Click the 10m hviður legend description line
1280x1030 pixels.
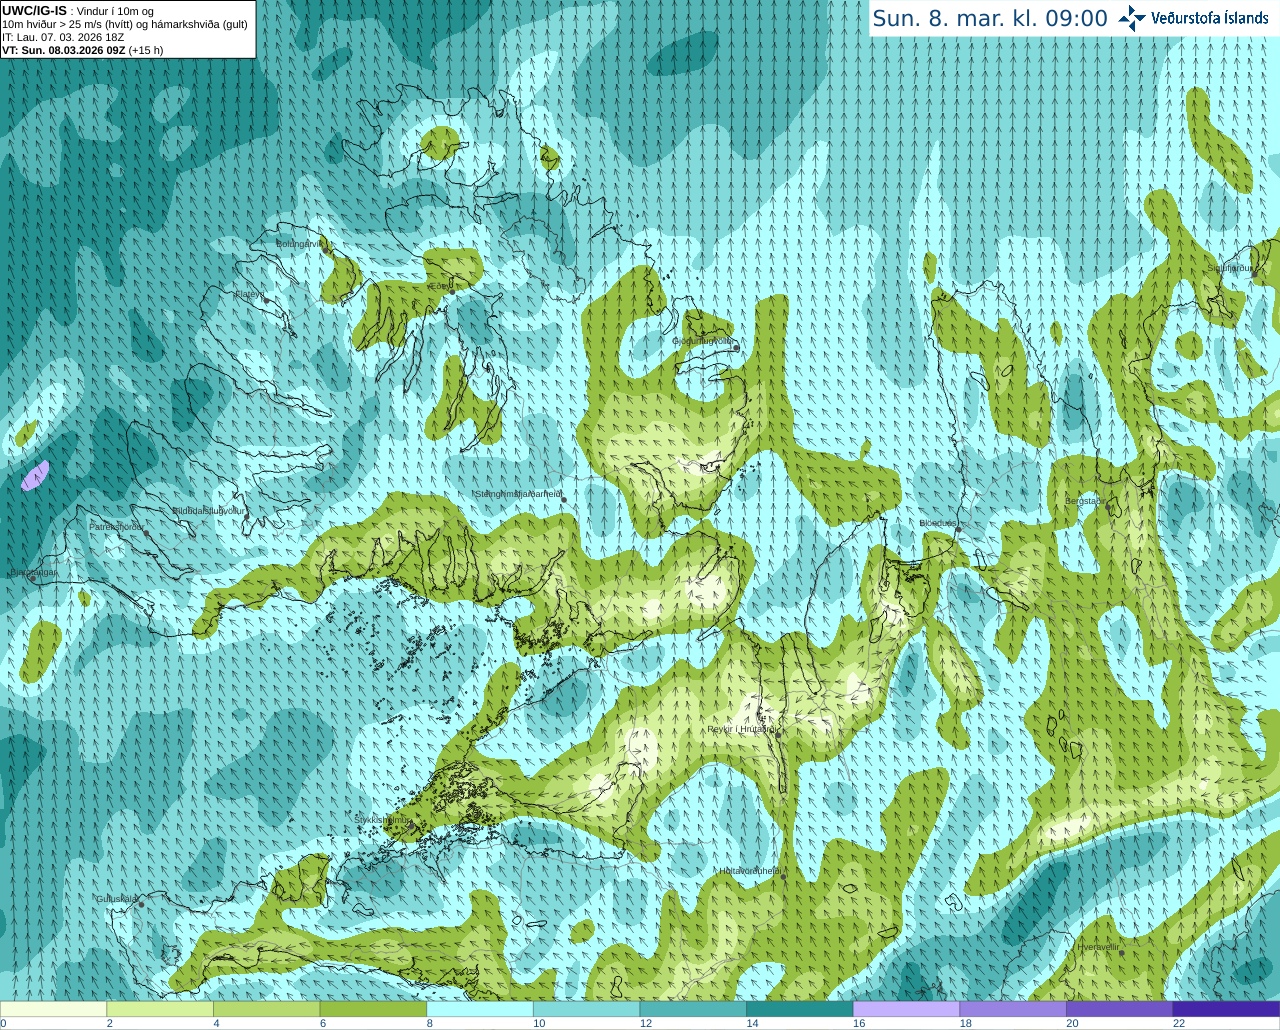(x=125, y=24)
